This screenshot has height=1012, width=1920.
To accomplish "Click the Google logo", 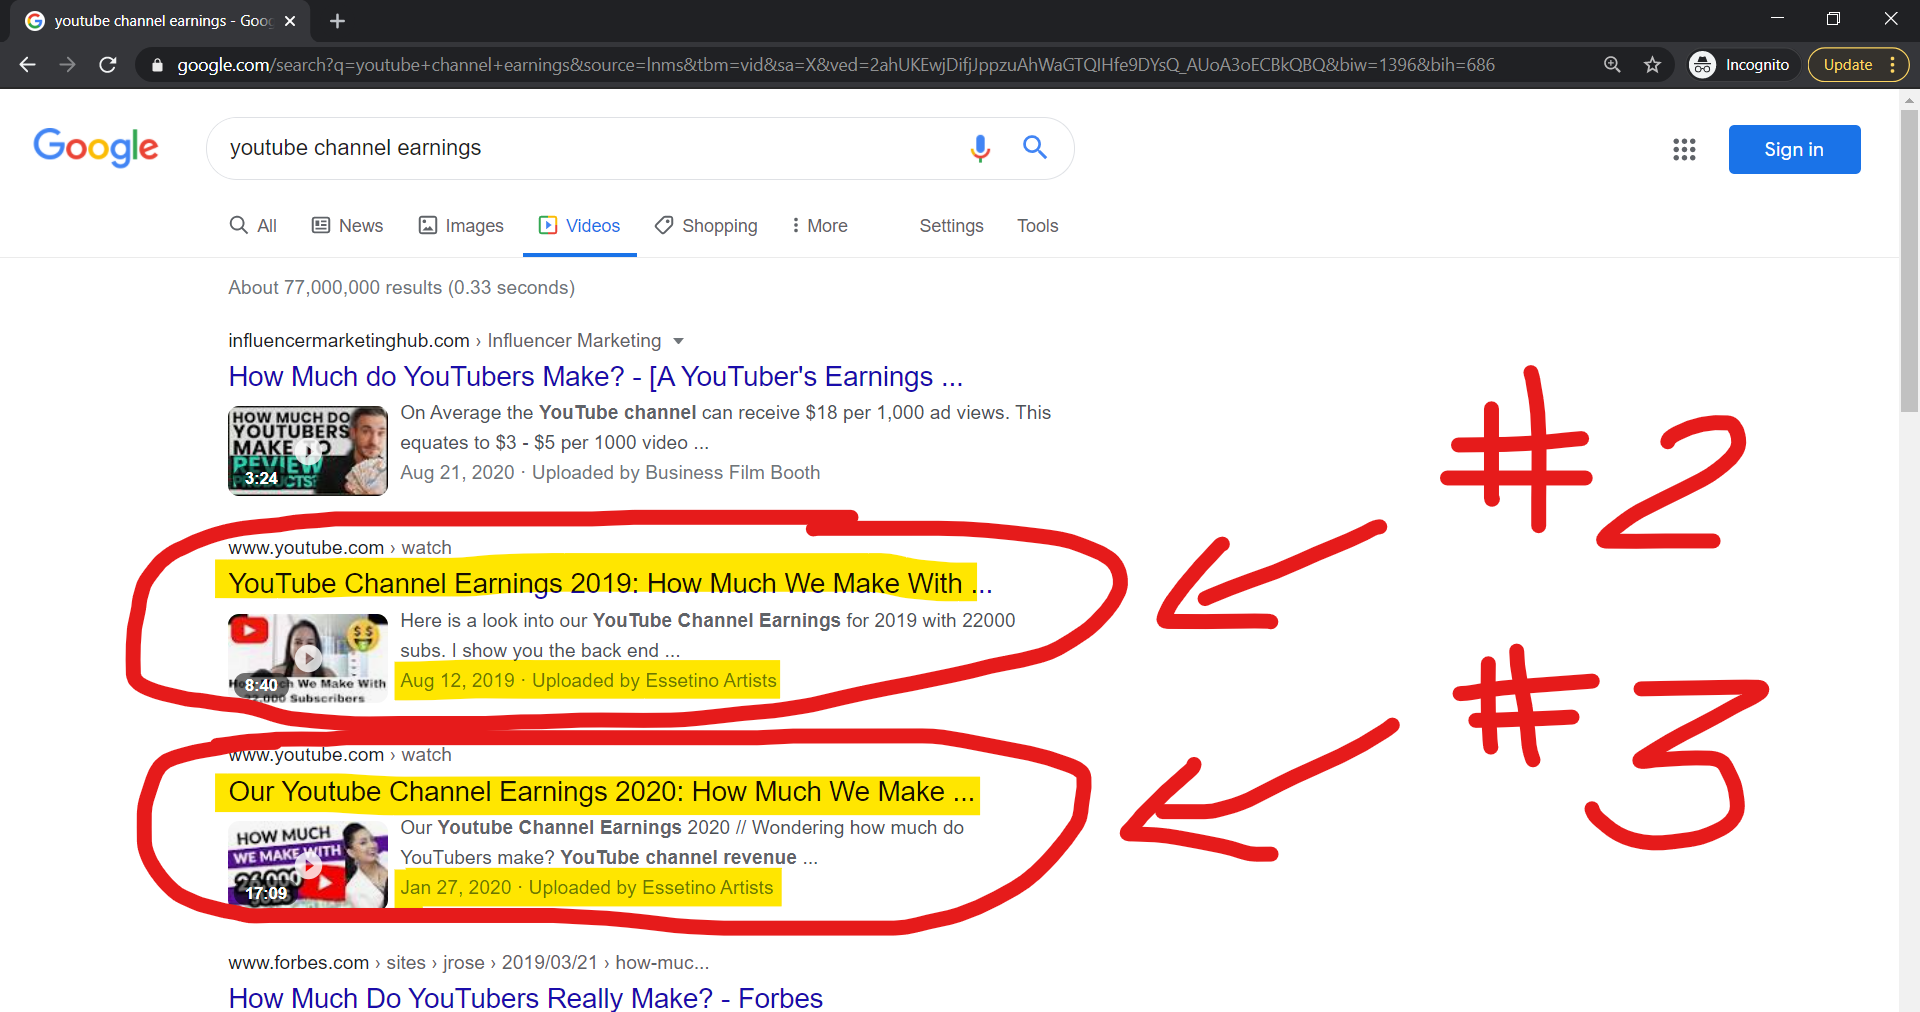I will (x=96, y=148).
